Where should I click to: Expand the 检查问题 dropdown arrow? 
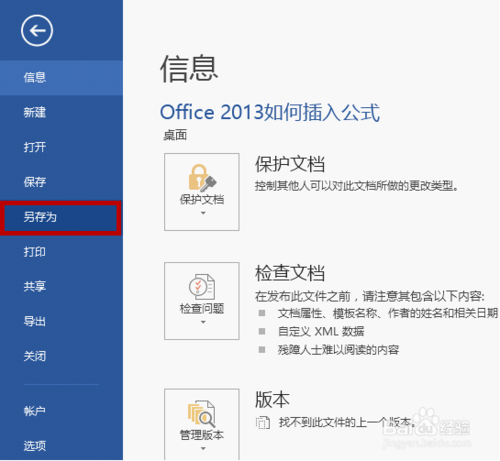pos(203,322)
